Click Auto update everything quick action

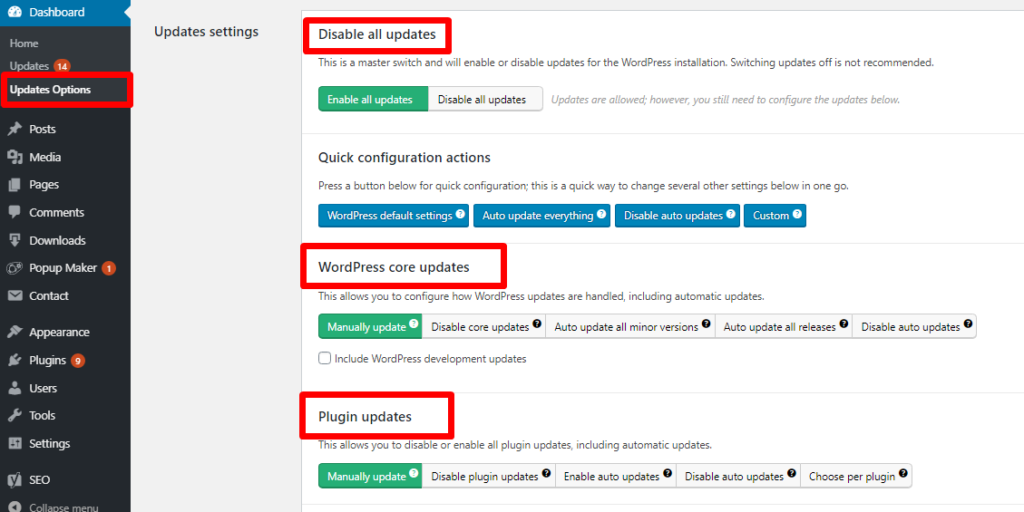542,216
